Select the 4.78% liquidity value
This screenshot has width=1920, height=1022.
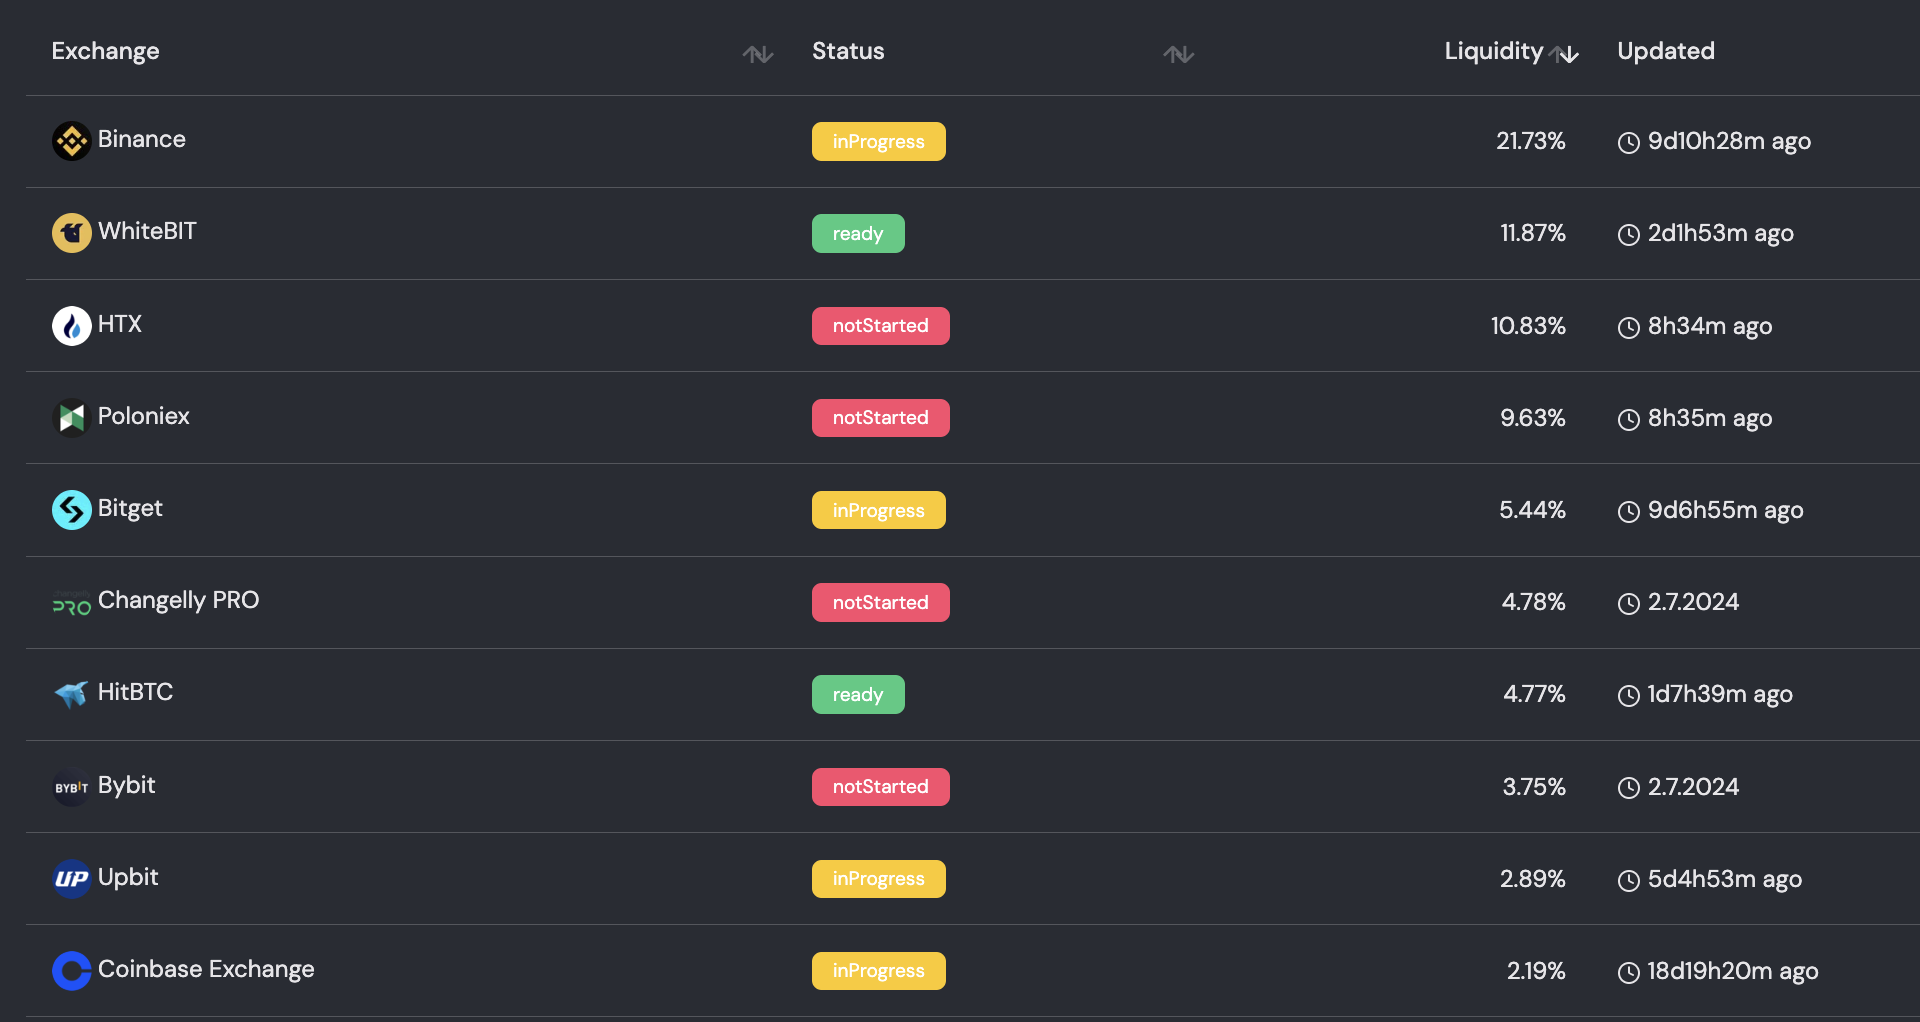[x=1534, y=602]
